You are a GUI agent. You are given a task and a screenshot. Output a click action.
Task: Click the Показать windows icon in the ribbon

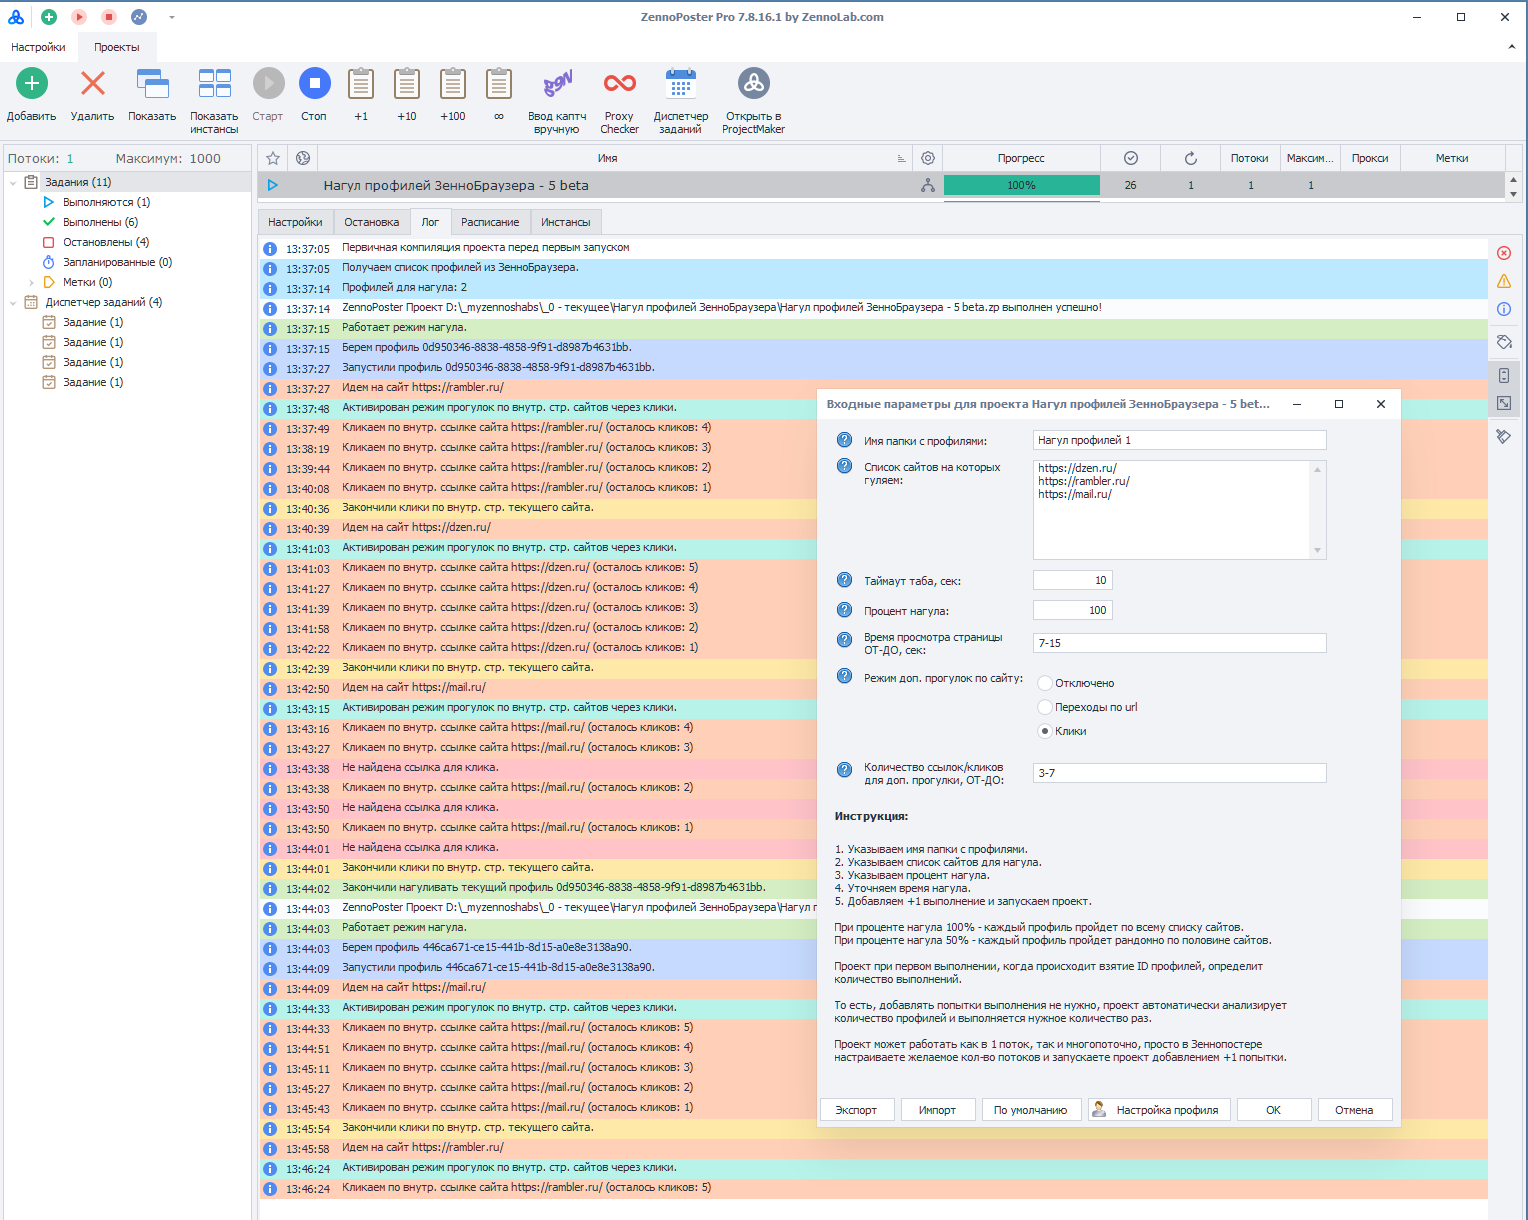click(x=152, y=84)
